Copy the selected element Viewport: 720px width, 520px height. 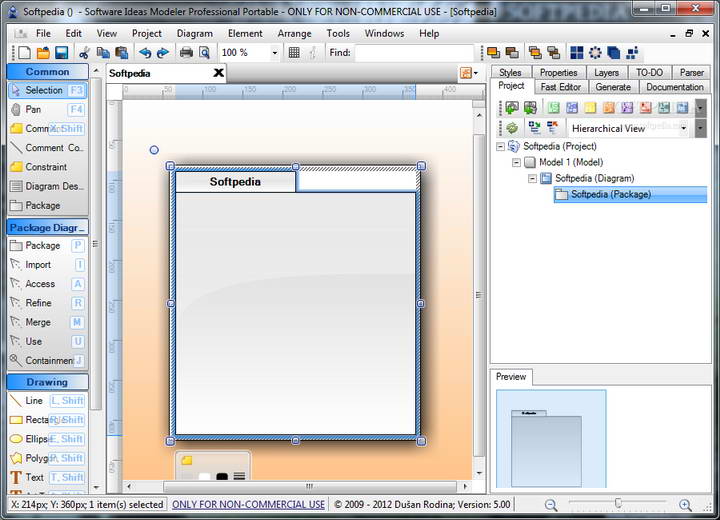pos(103,53)
